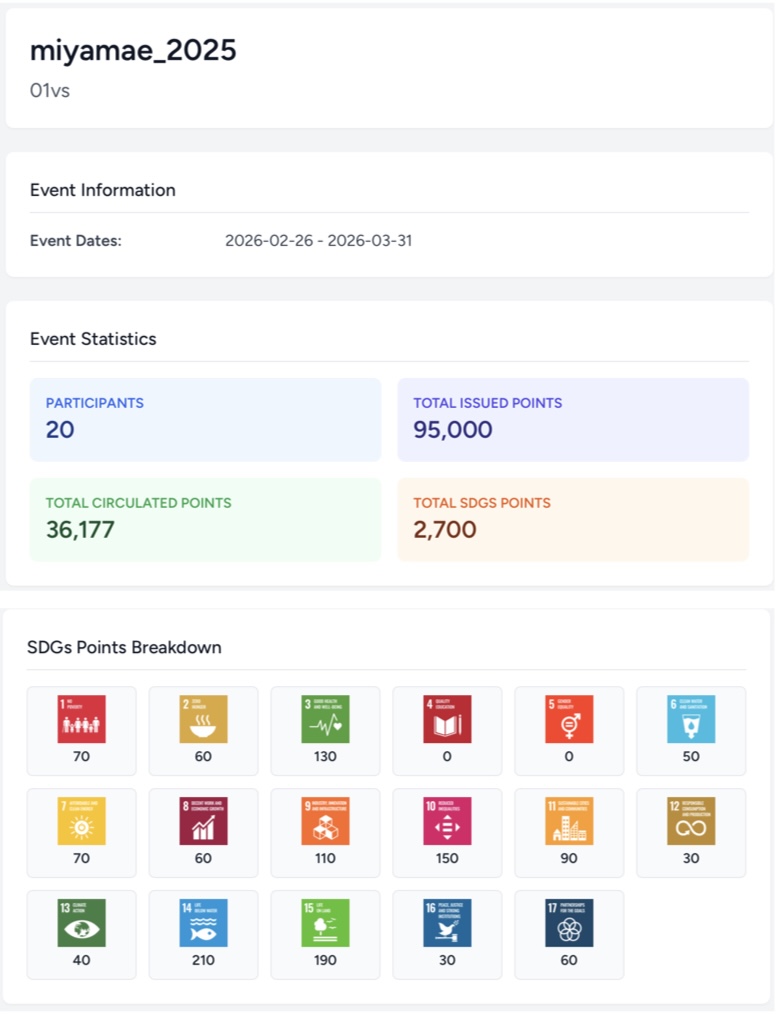Click the SDG 1 No Poverty icon
The image size is (780, 1014).
(82, 719)
